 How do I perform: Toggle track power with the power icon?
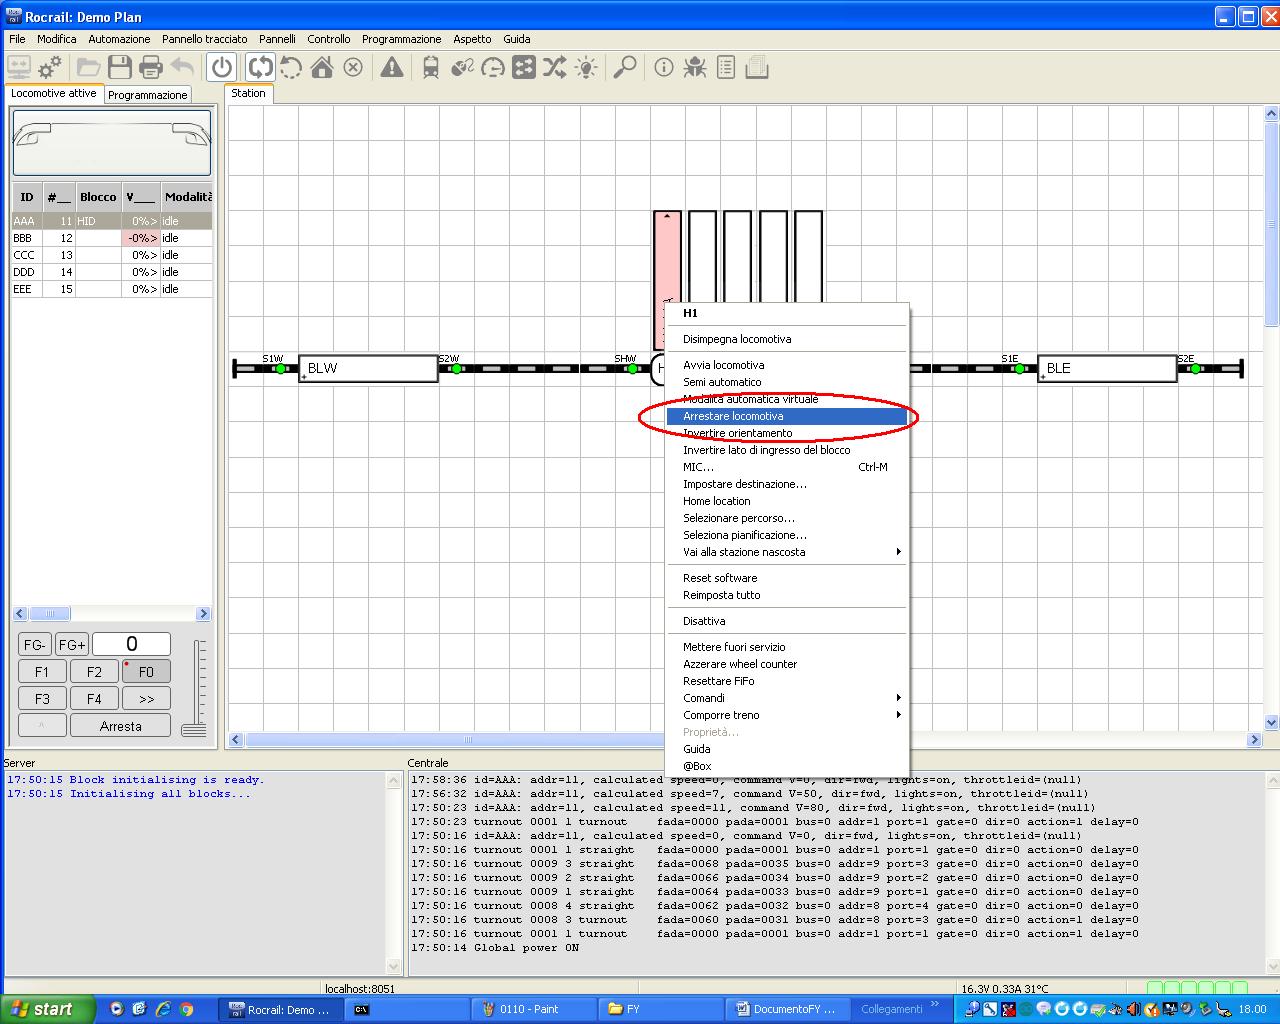[x=222, y=68]
